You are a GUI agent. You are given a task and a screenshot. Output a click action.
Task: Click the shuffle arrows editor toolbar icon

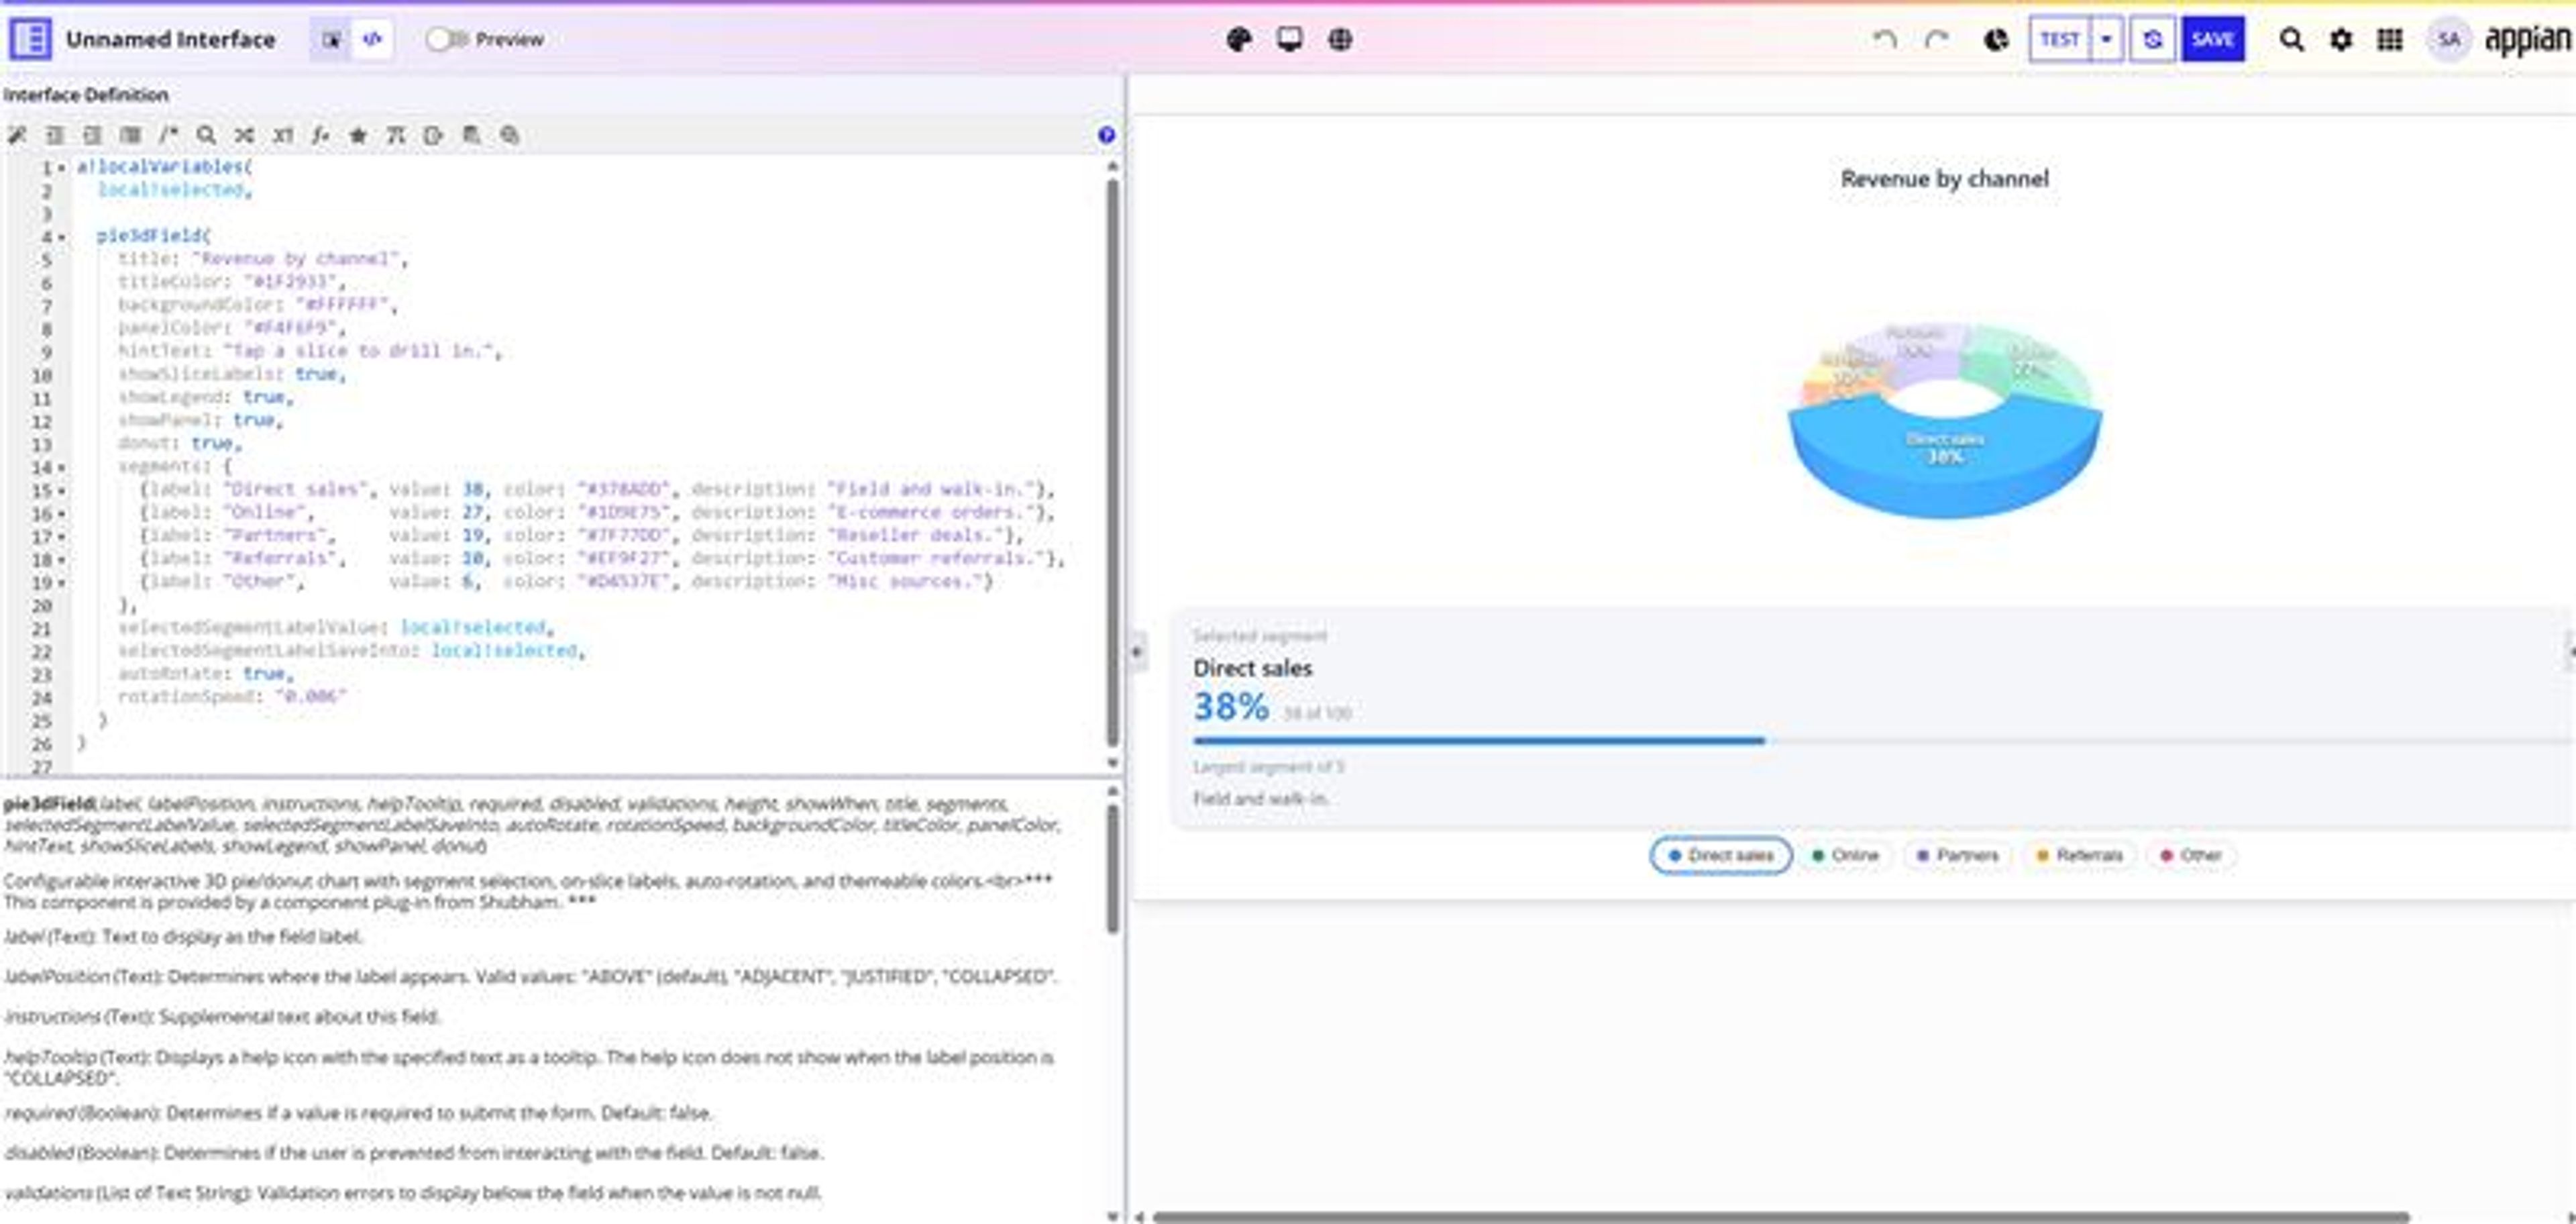pos(244,135)
